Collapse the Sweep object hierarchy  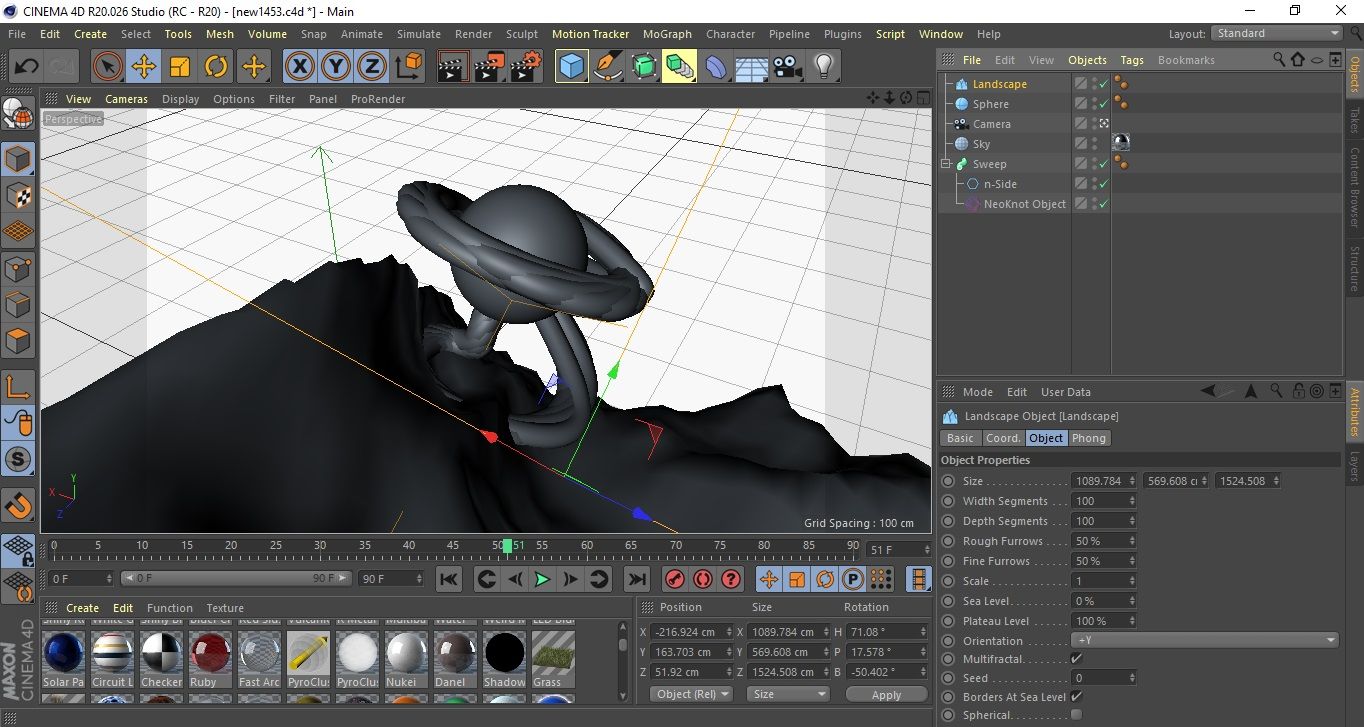tap(946, 164)
